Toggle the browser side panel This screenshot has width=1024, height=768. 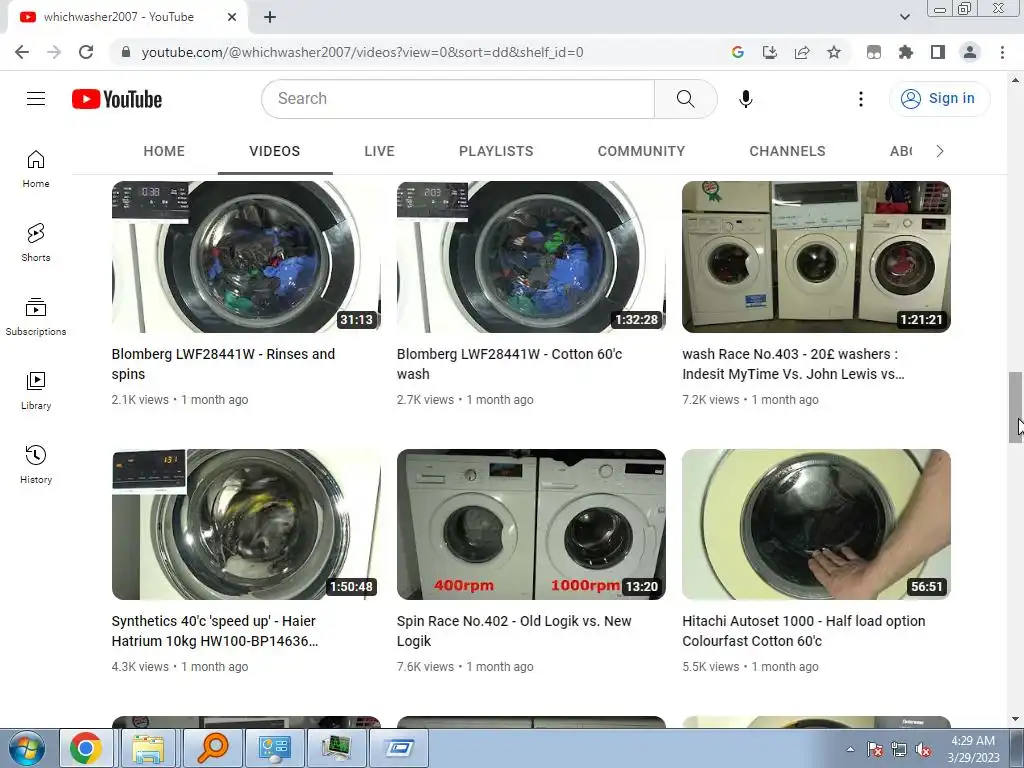click(938, 52)
